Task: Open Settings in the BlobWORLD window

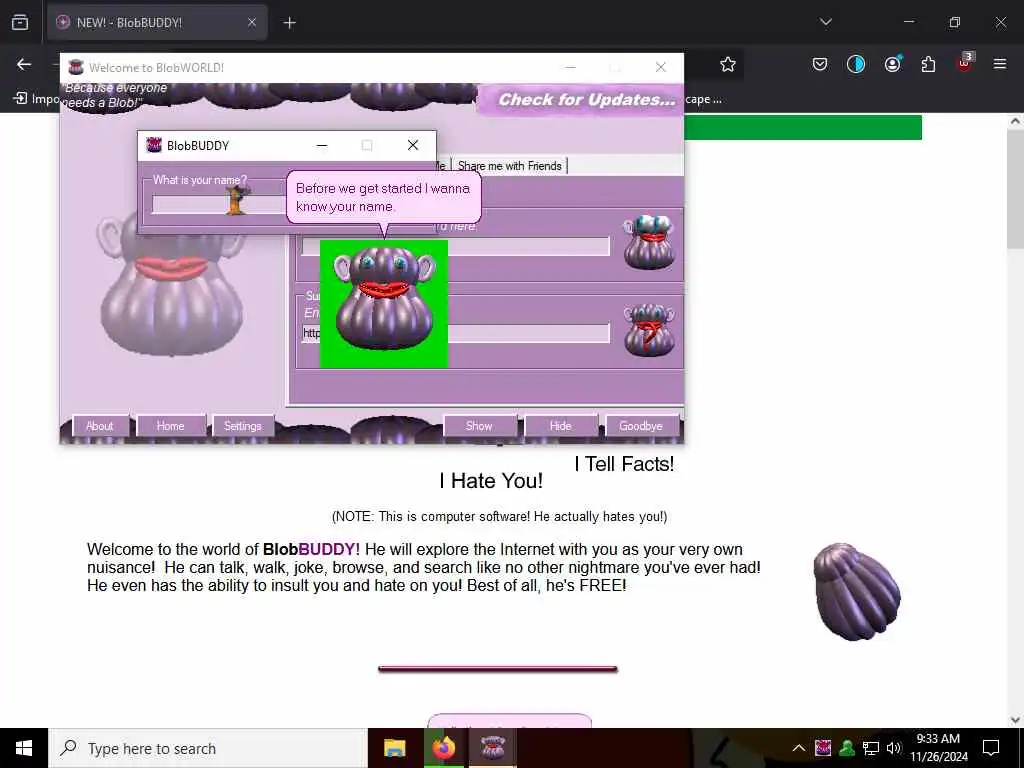Action: click(243, 426)
